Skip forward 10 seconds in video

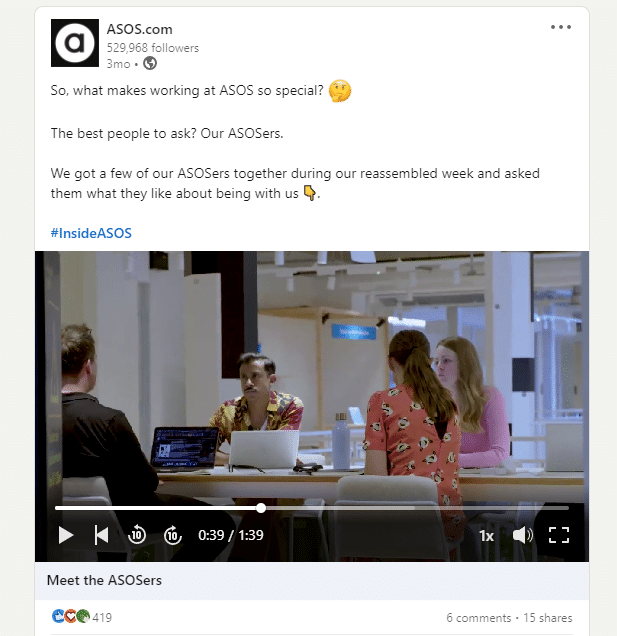[173, 535]
